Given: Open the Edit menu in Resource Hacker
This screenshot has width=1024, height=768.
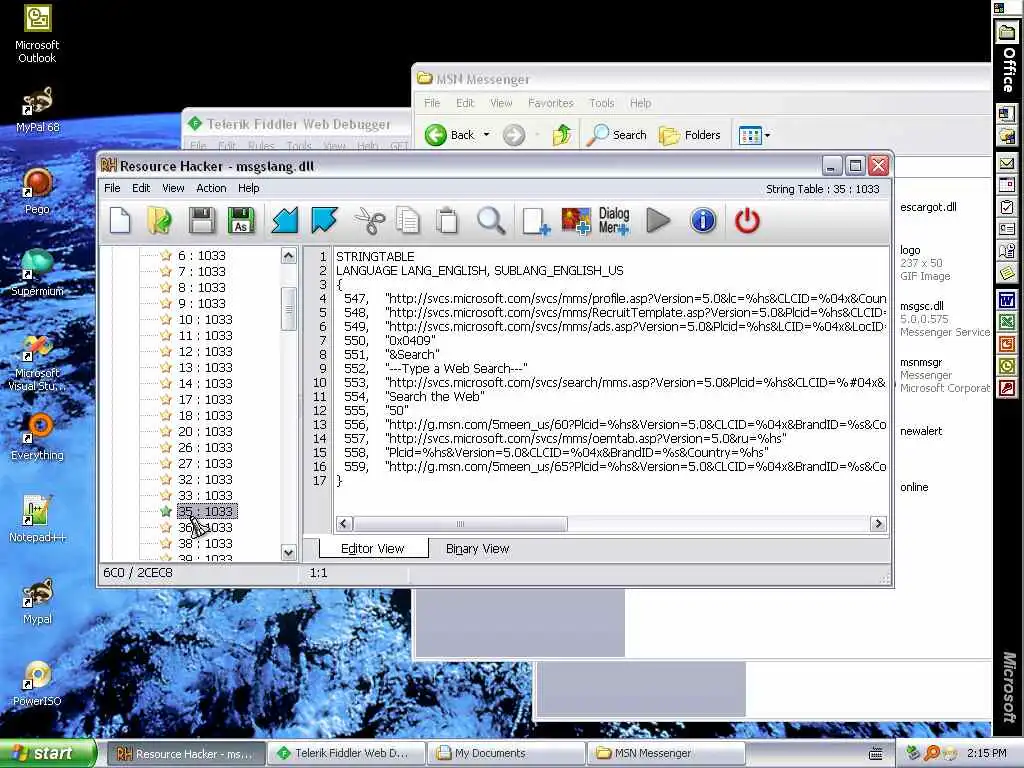Looking at the screenshot, I should tap(141, 188).
